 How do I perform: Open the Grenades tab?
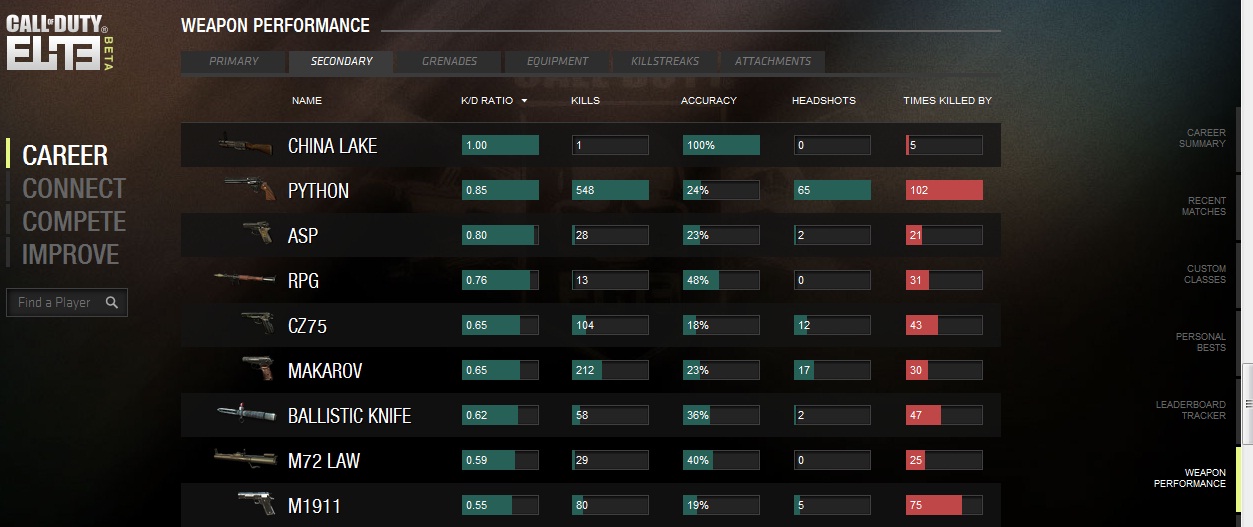[x=449, y=62]
